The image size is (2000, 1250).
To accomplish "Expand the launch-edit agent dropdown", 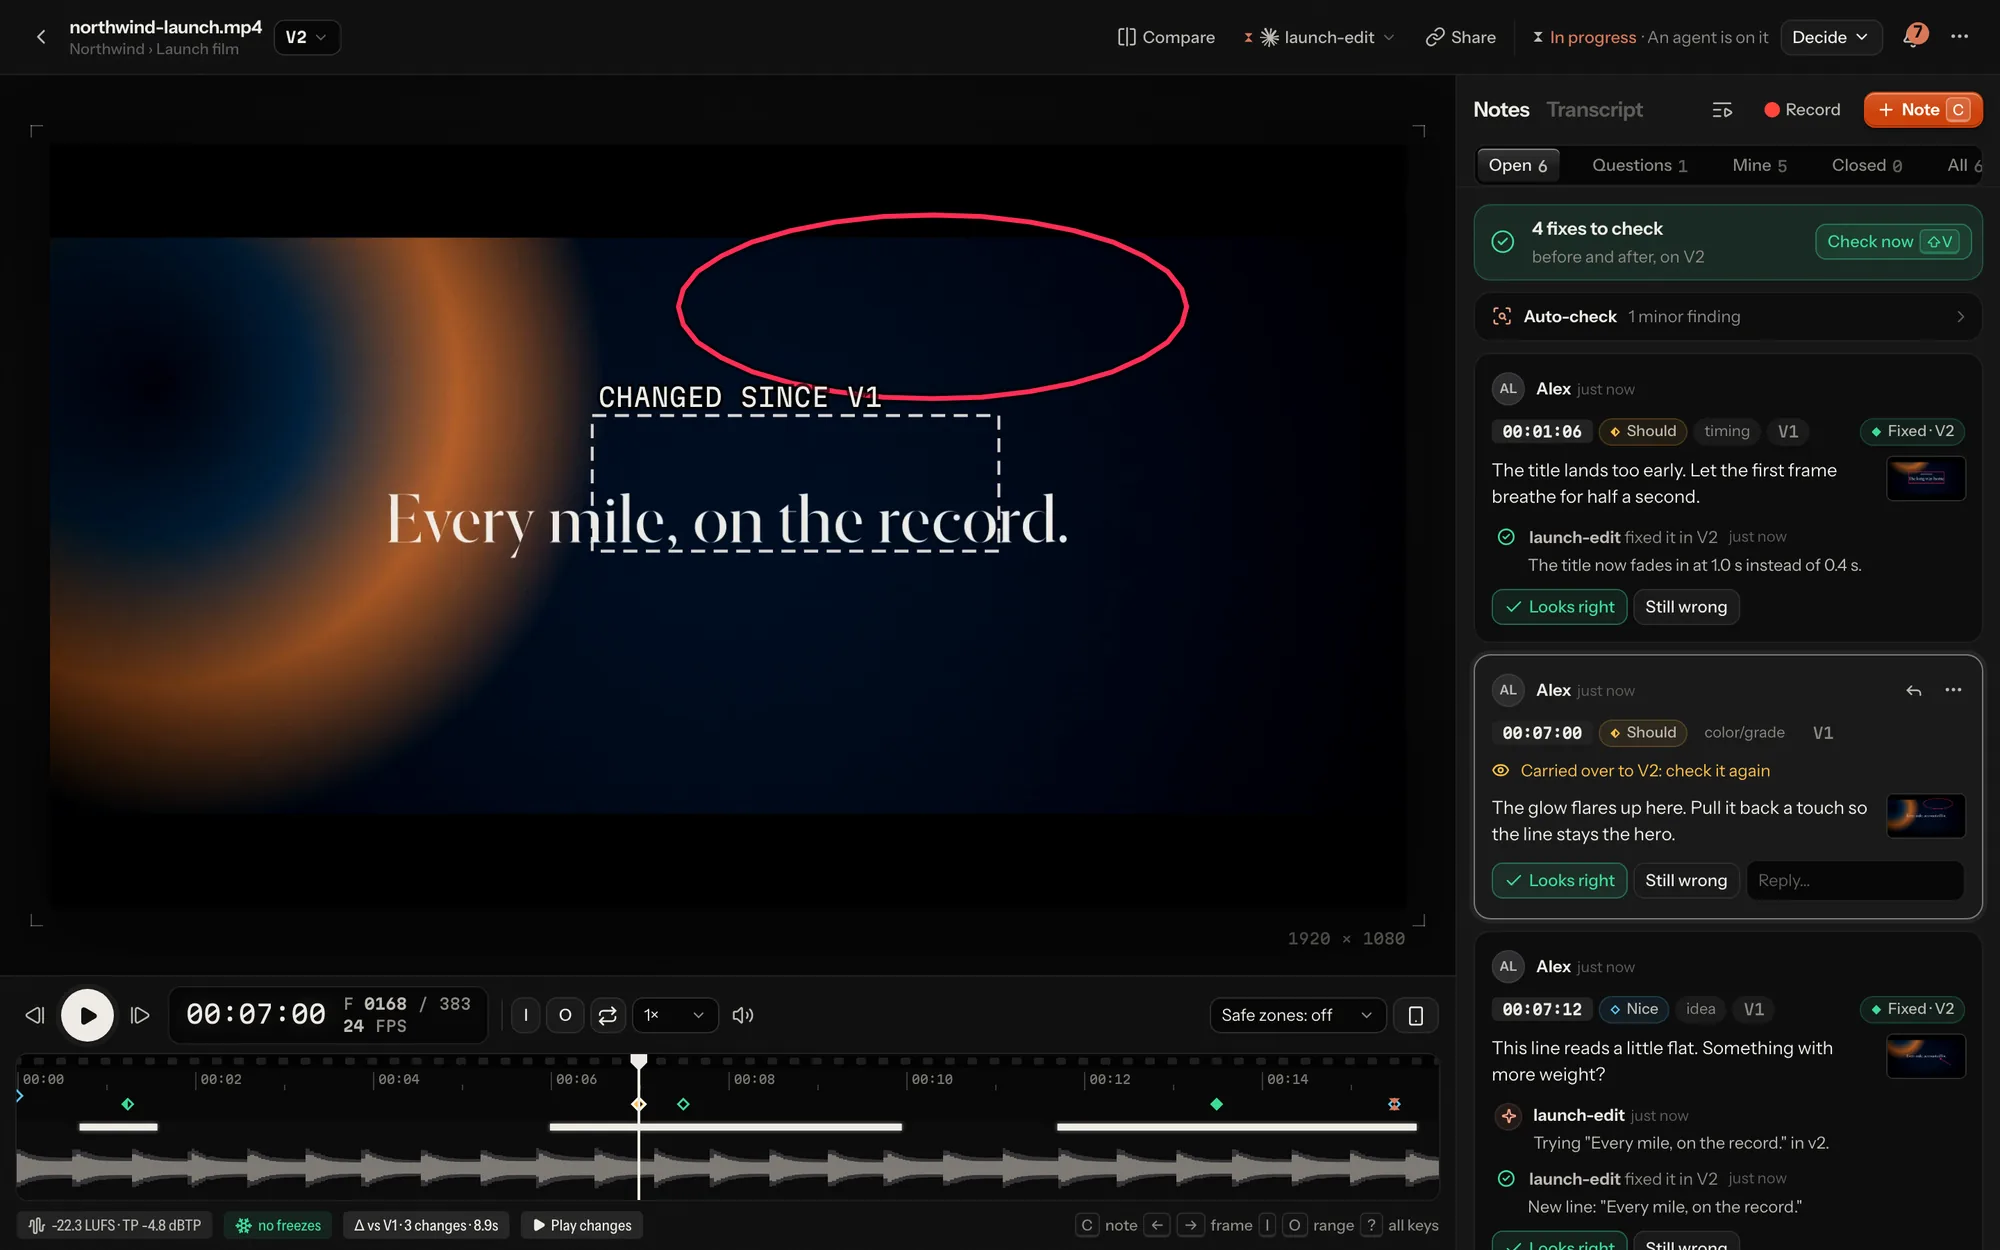I will click(1320, 37).
